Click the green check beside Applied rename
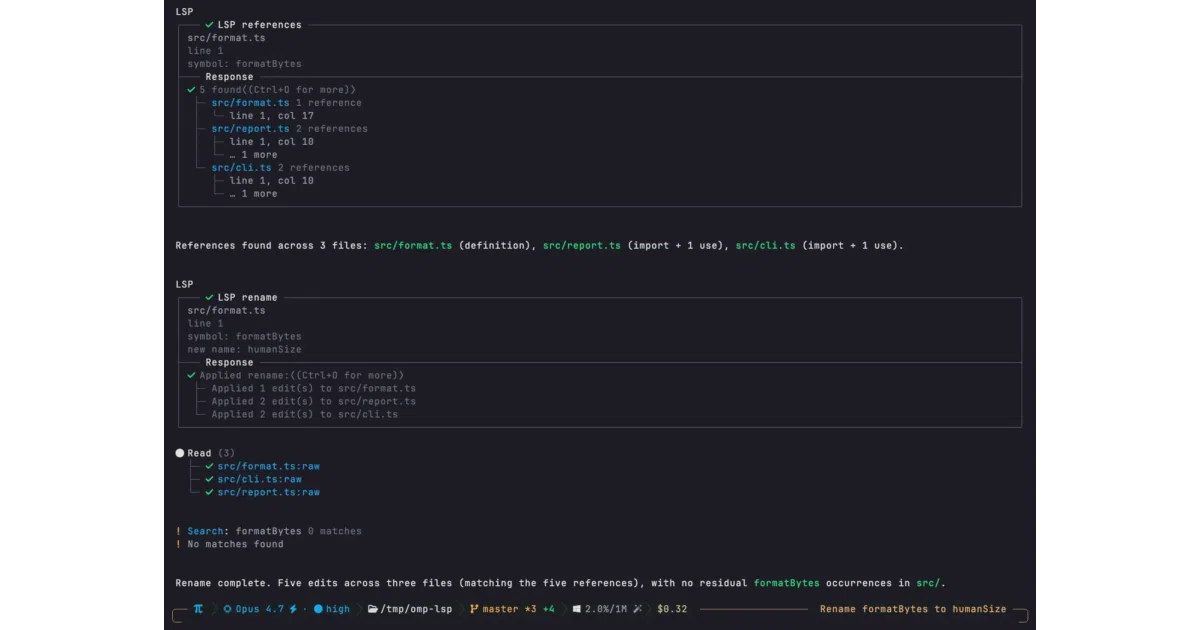1200x630 pixels. coord(191,375)
